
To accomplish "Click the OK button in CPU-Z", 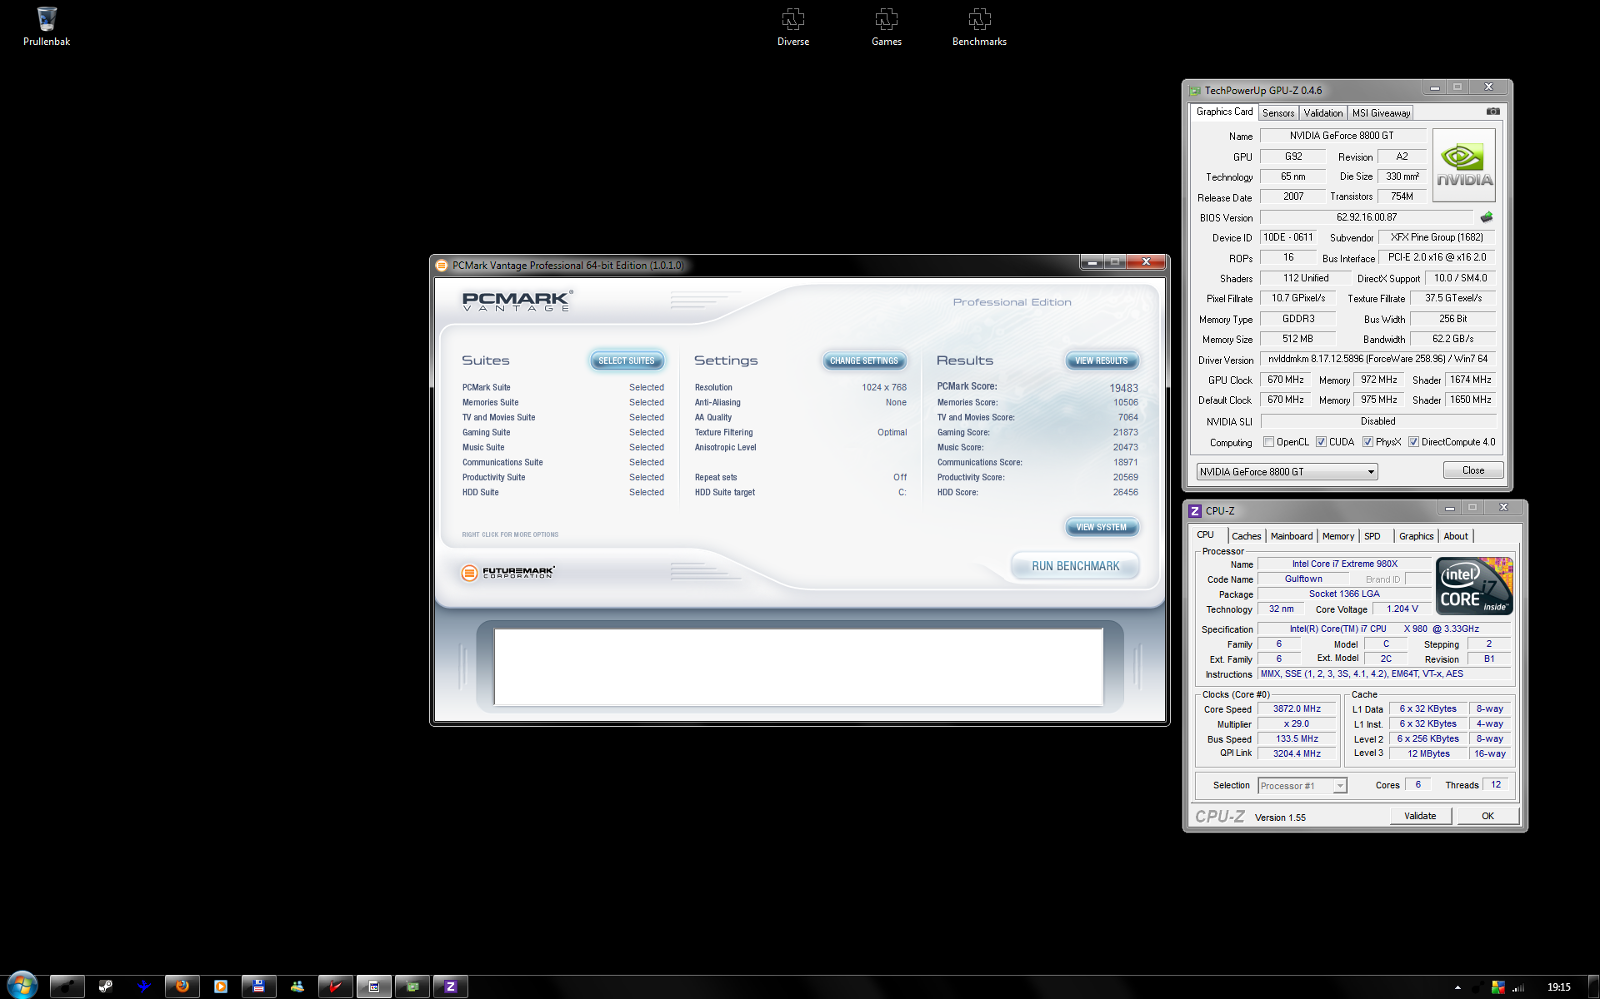I will tap(1488, 816).
